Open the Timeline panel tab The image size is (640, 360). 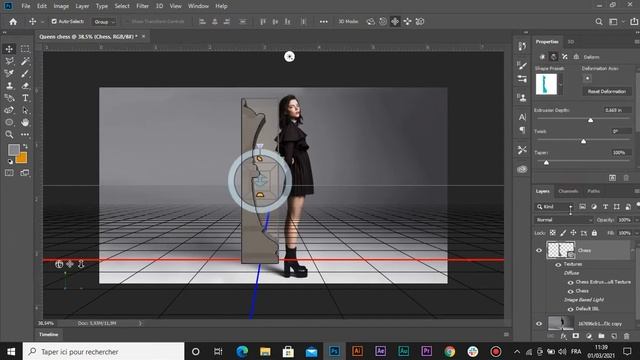[49, 334]
